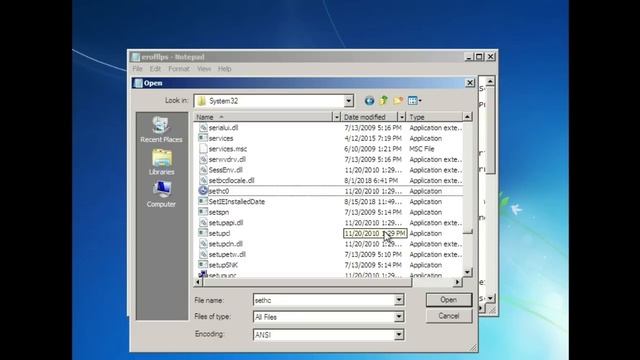Open the Format menu in Notepad
This screenshot has width=640, height=360.
click(179, 69)
